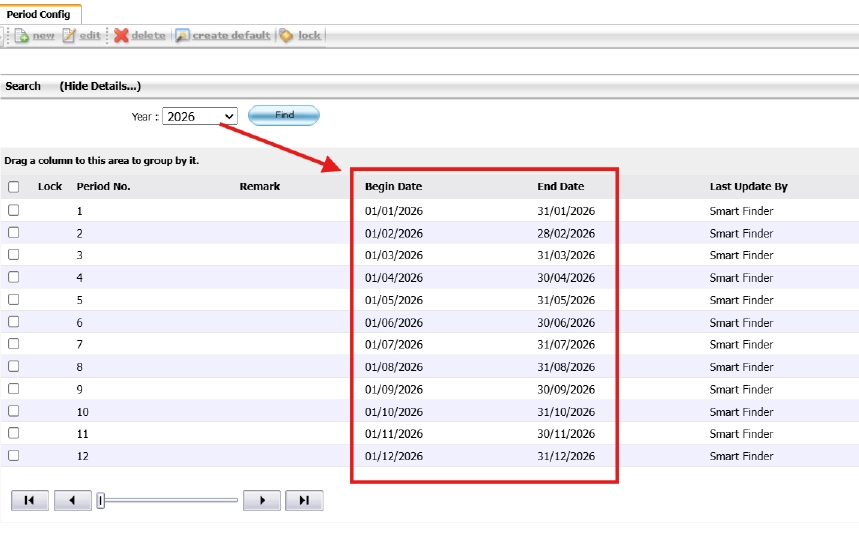Select the checkbox for period 6

click(x=14, y=322)
